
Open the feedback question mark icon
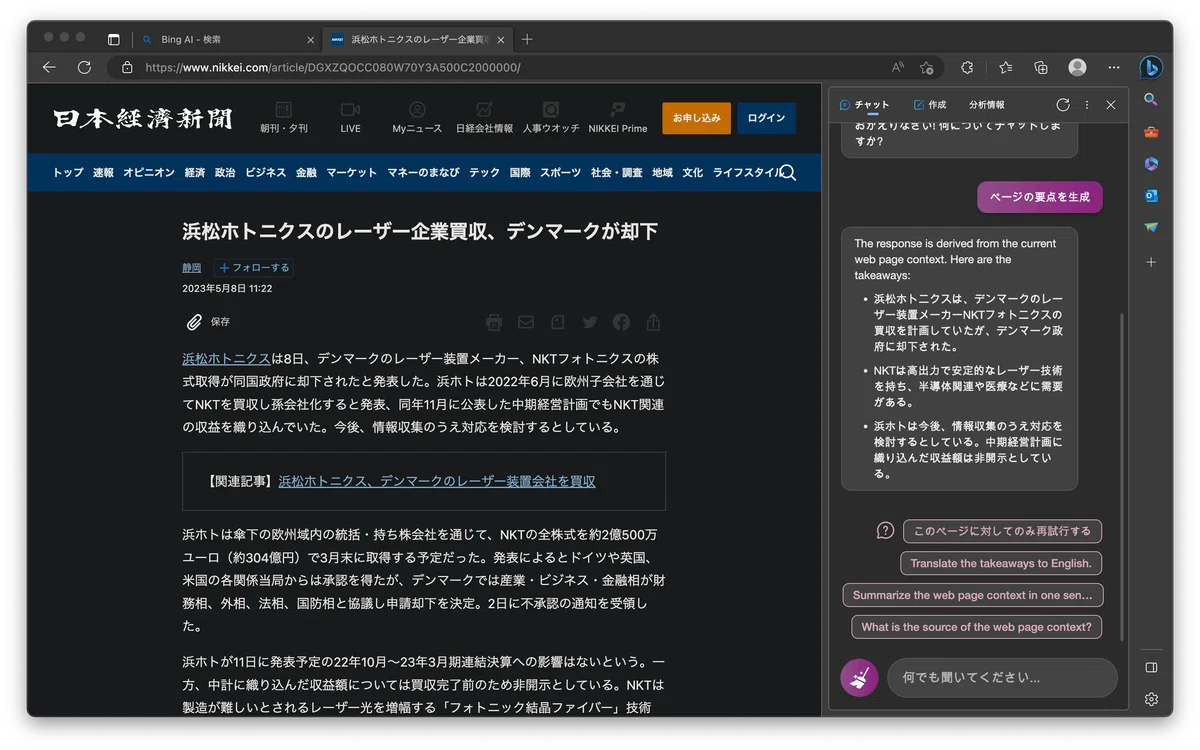click(885, 530)
